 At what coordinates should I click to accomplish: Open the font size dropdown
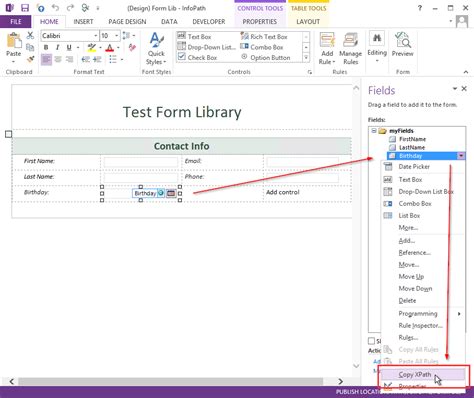[116, 36]
